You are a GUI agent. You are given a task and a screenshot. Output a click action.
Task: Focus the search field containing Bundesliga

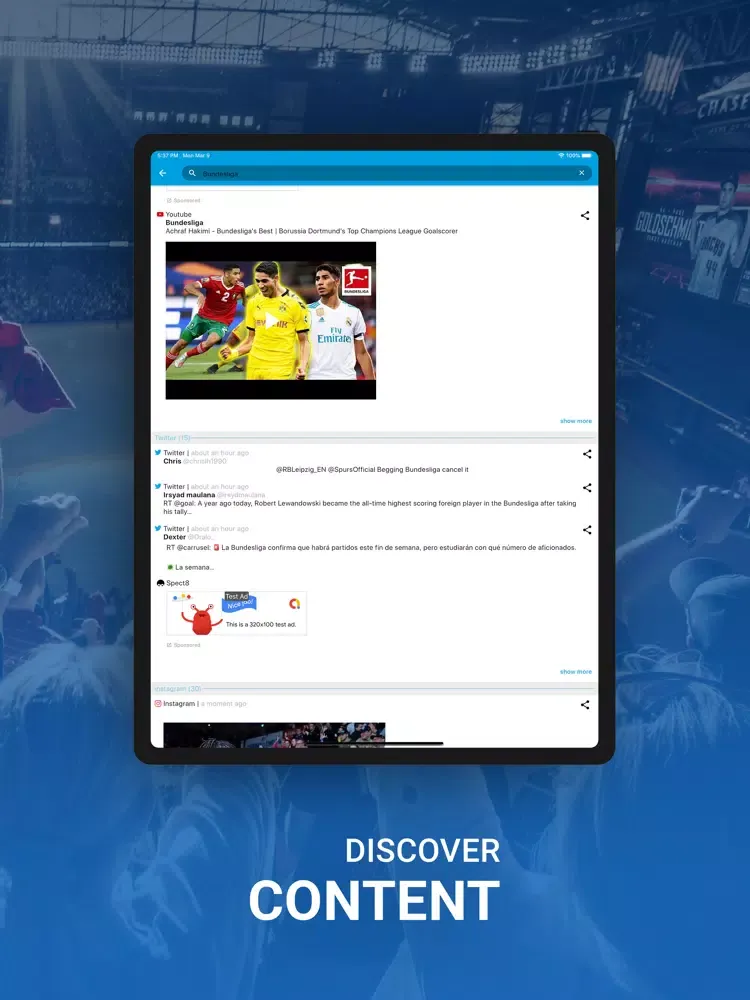(x=380, y=173)
